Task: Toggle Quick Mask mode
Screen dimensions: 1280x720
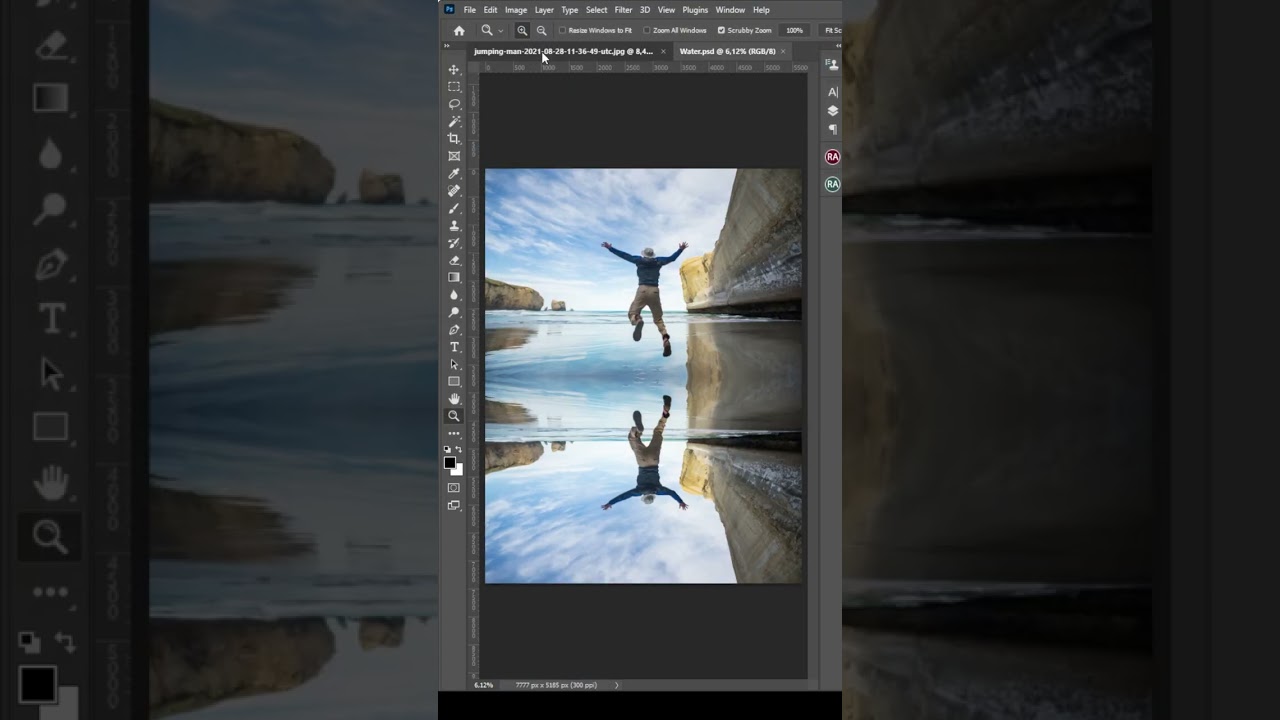Action: coord(454,488)
